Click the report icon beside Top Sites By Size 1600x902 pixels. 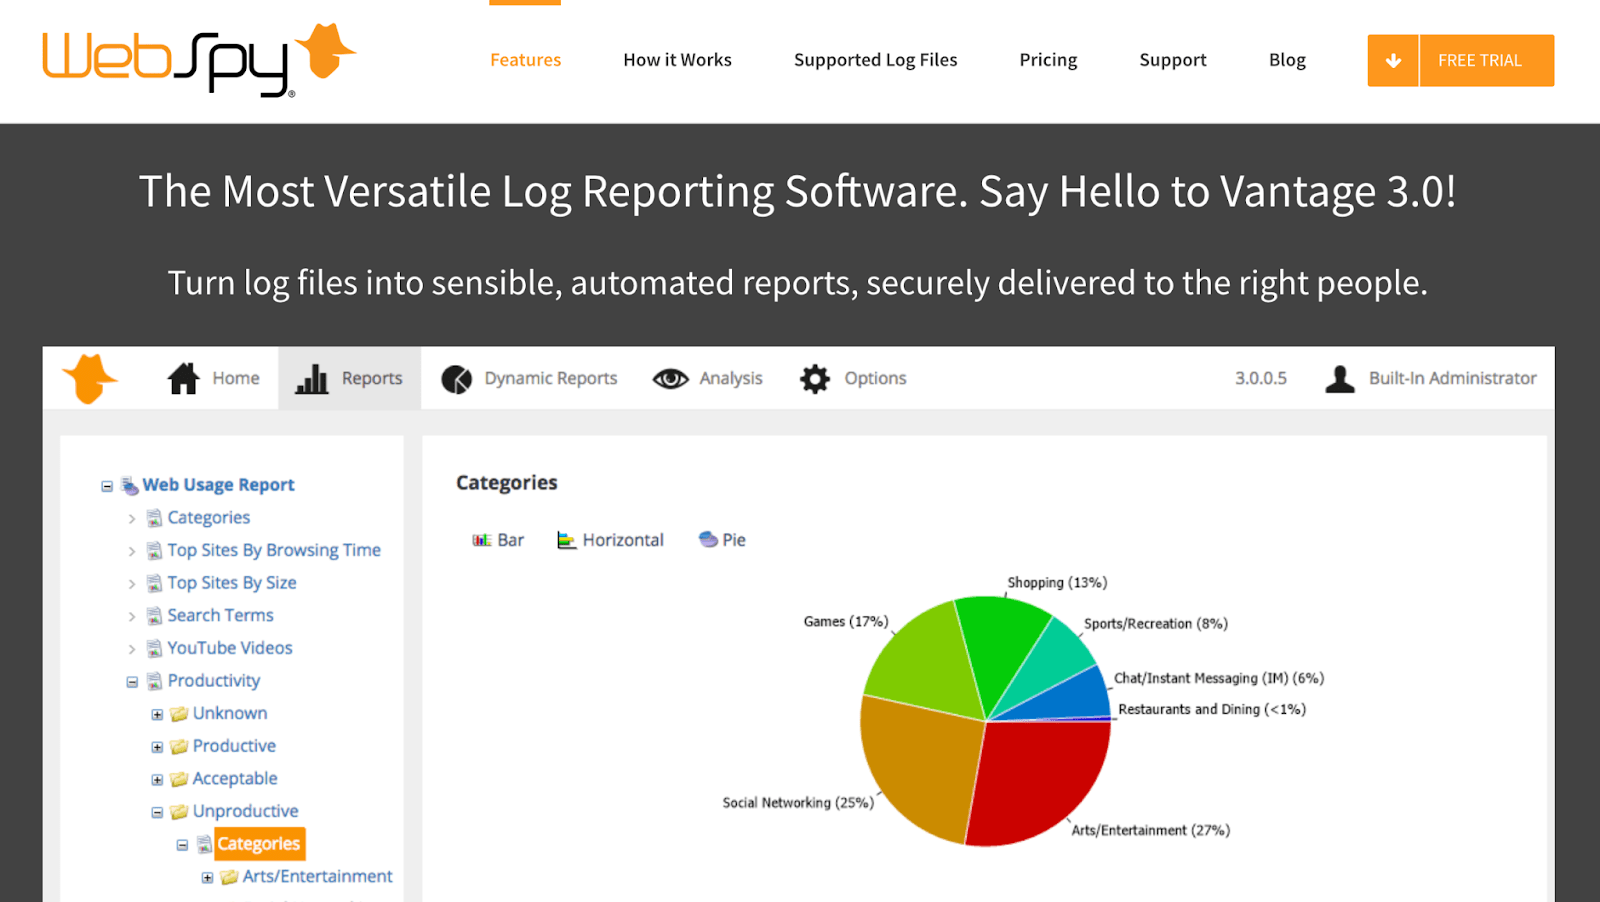pos(154,583)
